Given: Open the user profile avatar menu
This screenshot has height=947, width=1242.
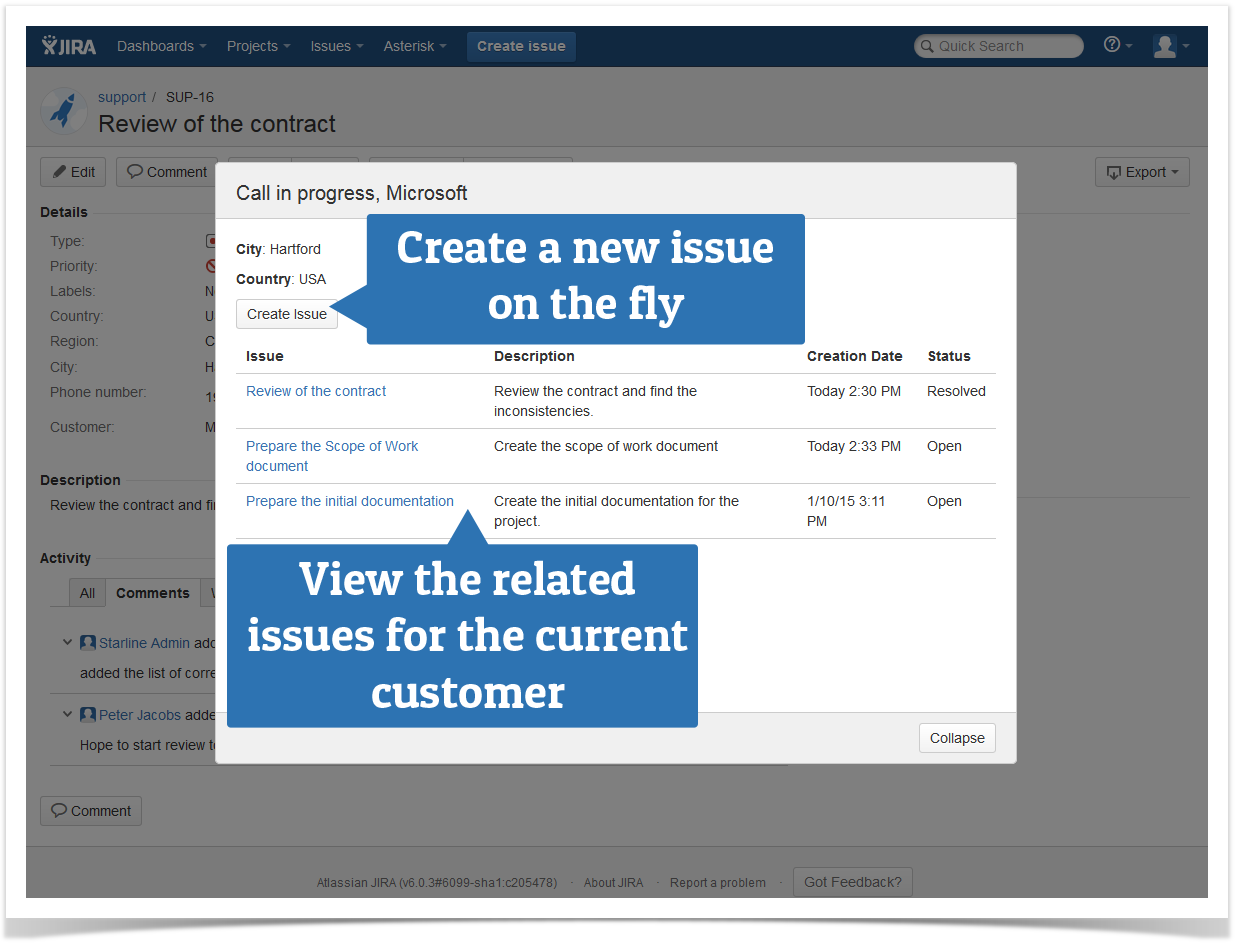Looking at the screenshot, I should click(x=1171, y=46).
